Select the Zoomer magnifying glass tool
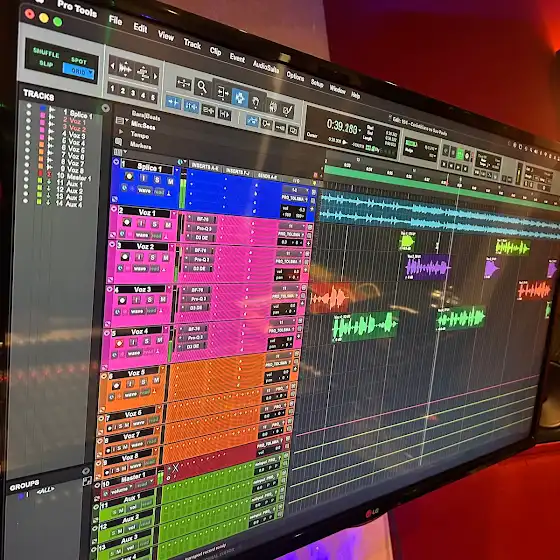Image resolution: width=560 pixels, height=560 pixels. (x=202, y=86)
